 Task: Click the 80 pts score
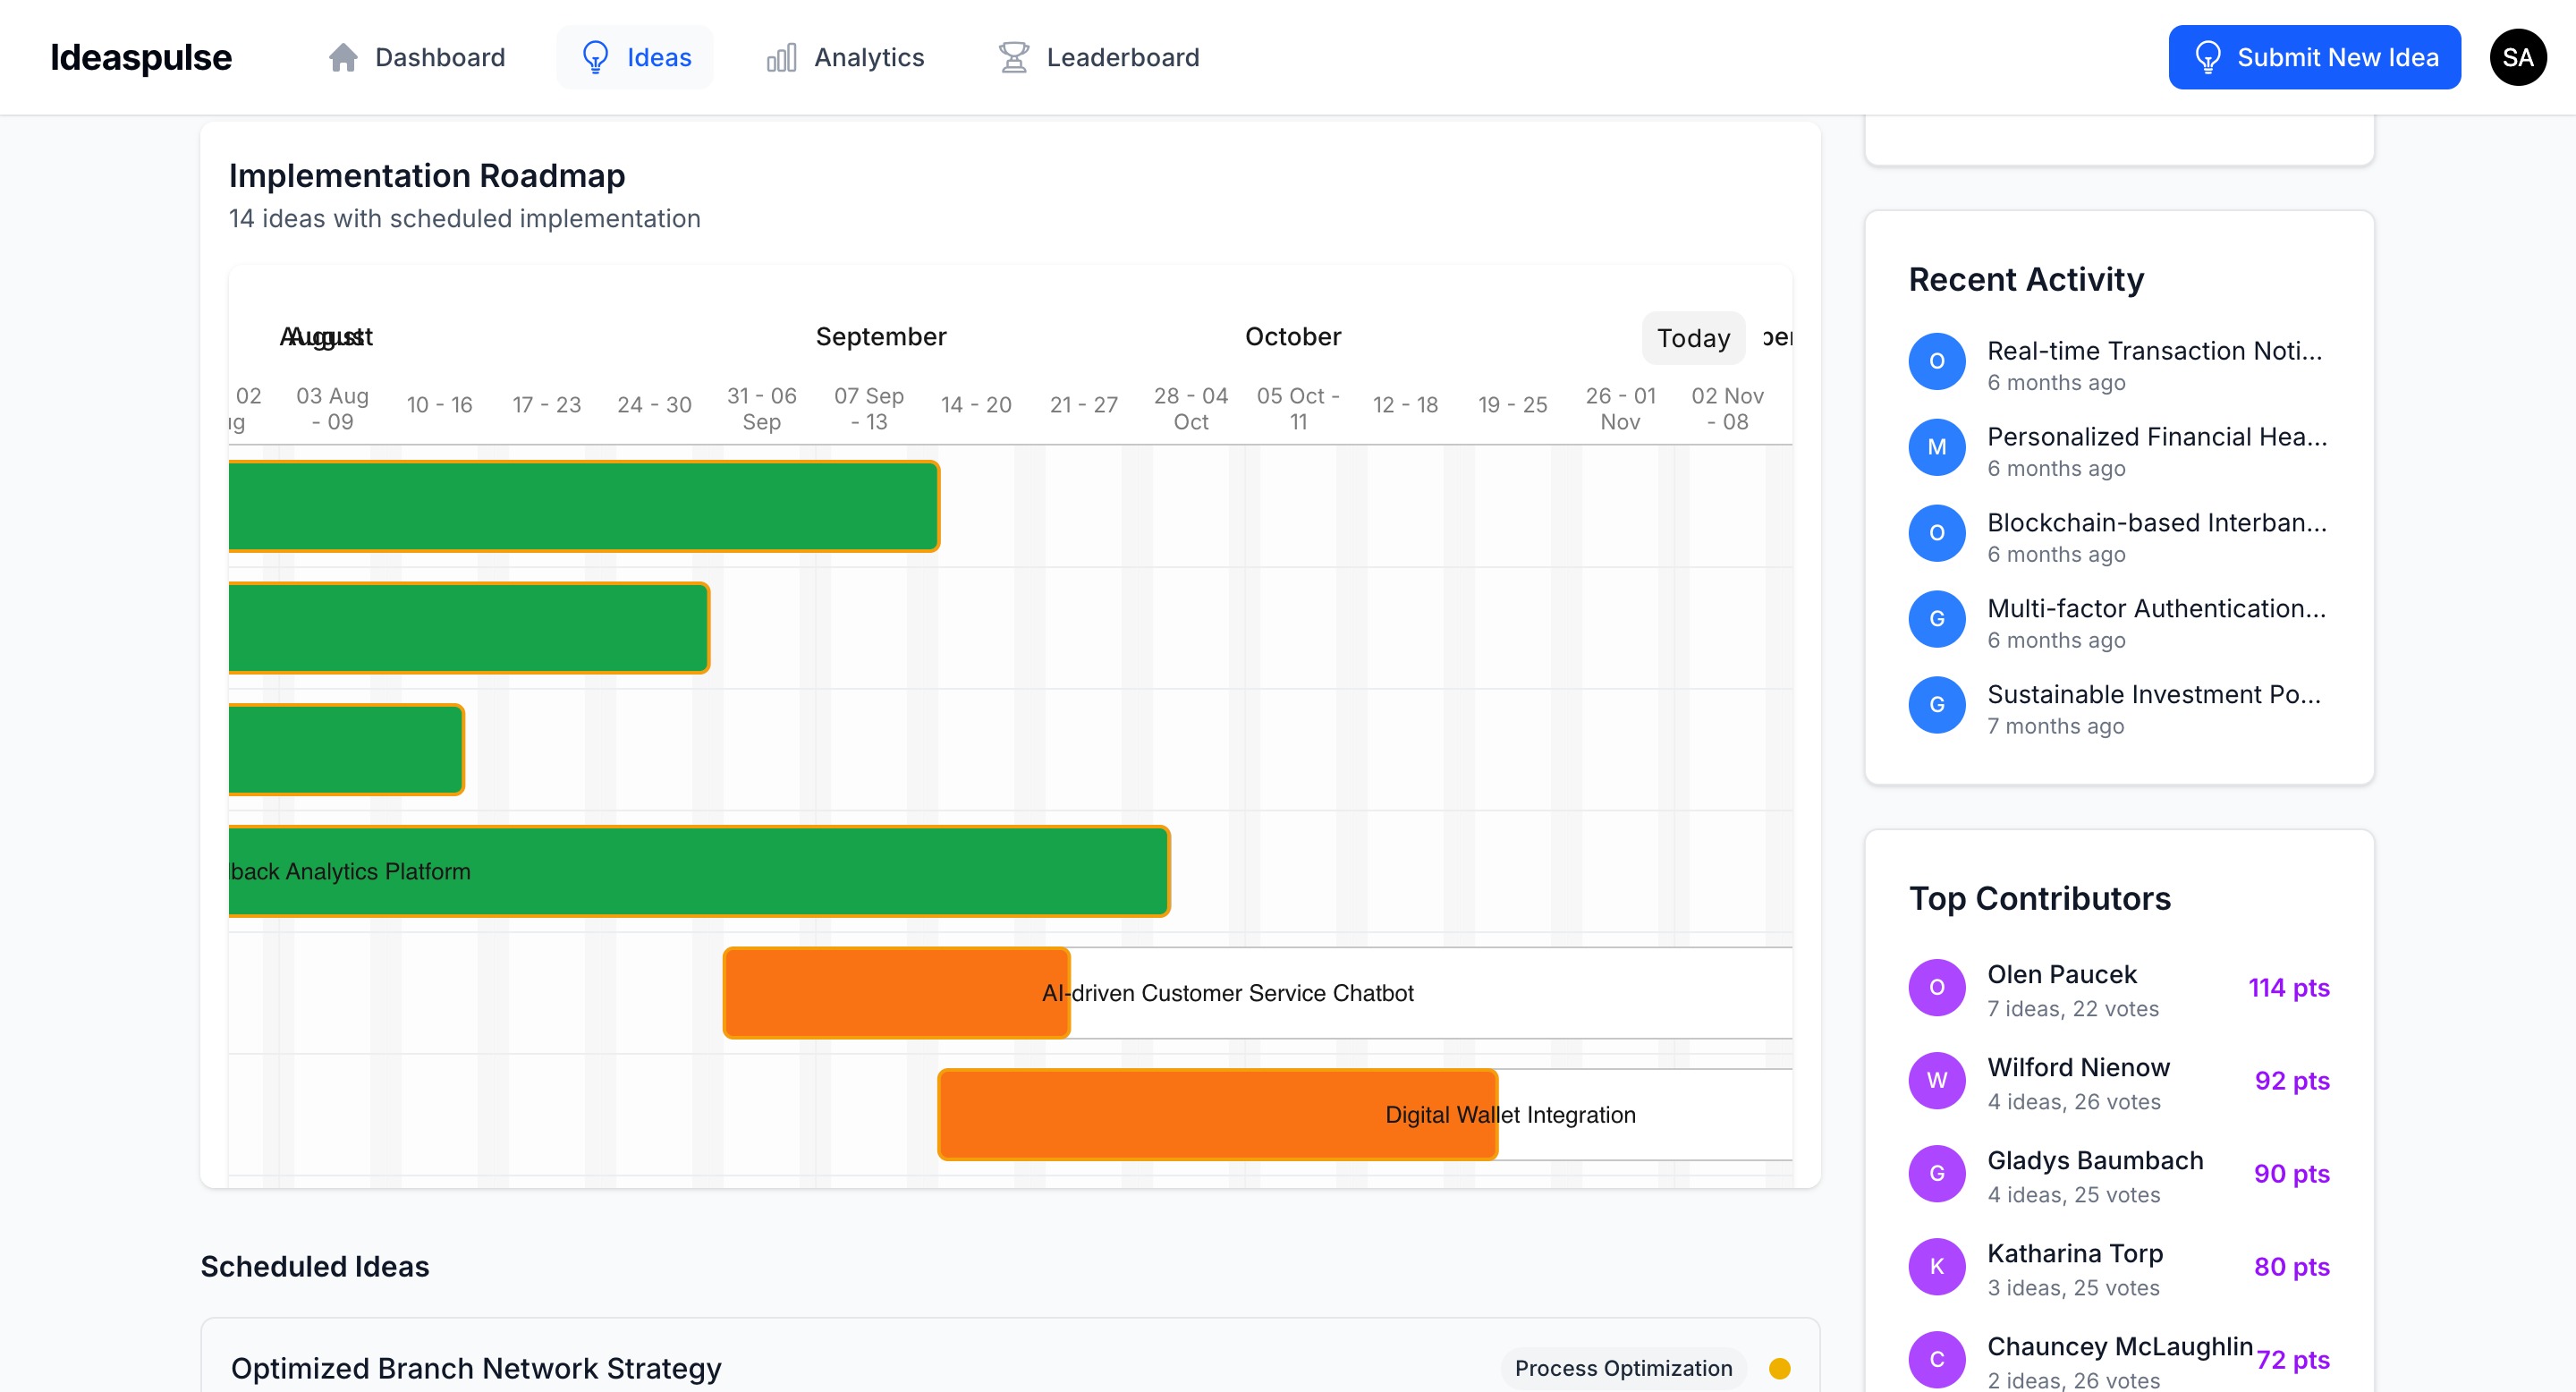coord(2292,1267)
